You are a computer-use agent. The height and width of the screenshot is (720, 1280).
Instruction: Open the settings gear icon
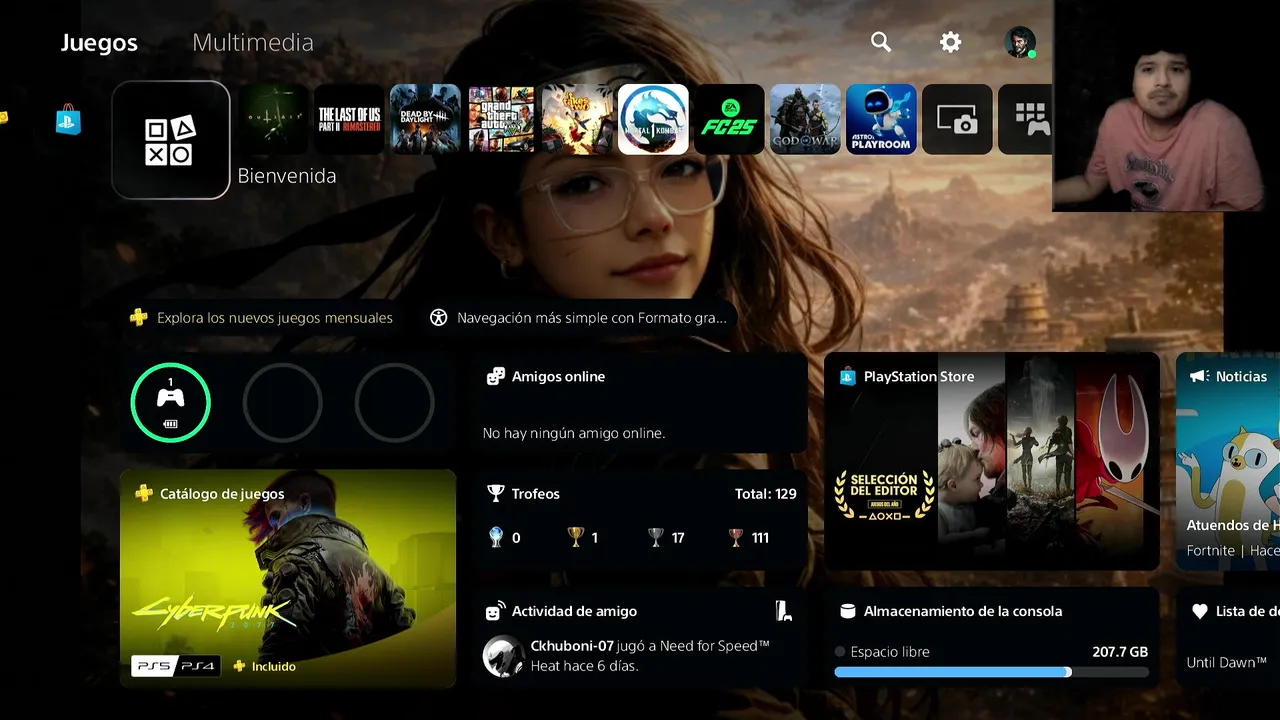point(950,42)
